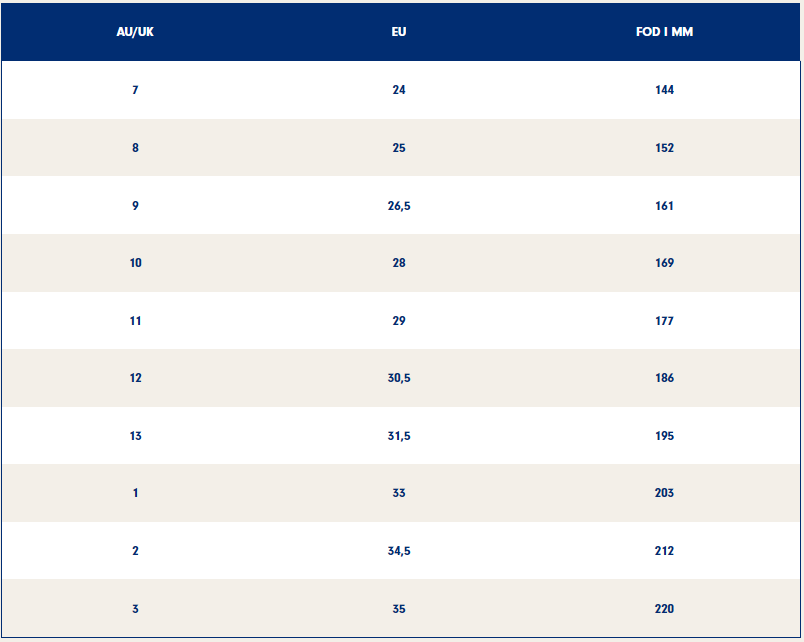Select AU/UK size 10 cell
Image resolution: width=804 pixels, height=642 pixels.
(135, 263)
